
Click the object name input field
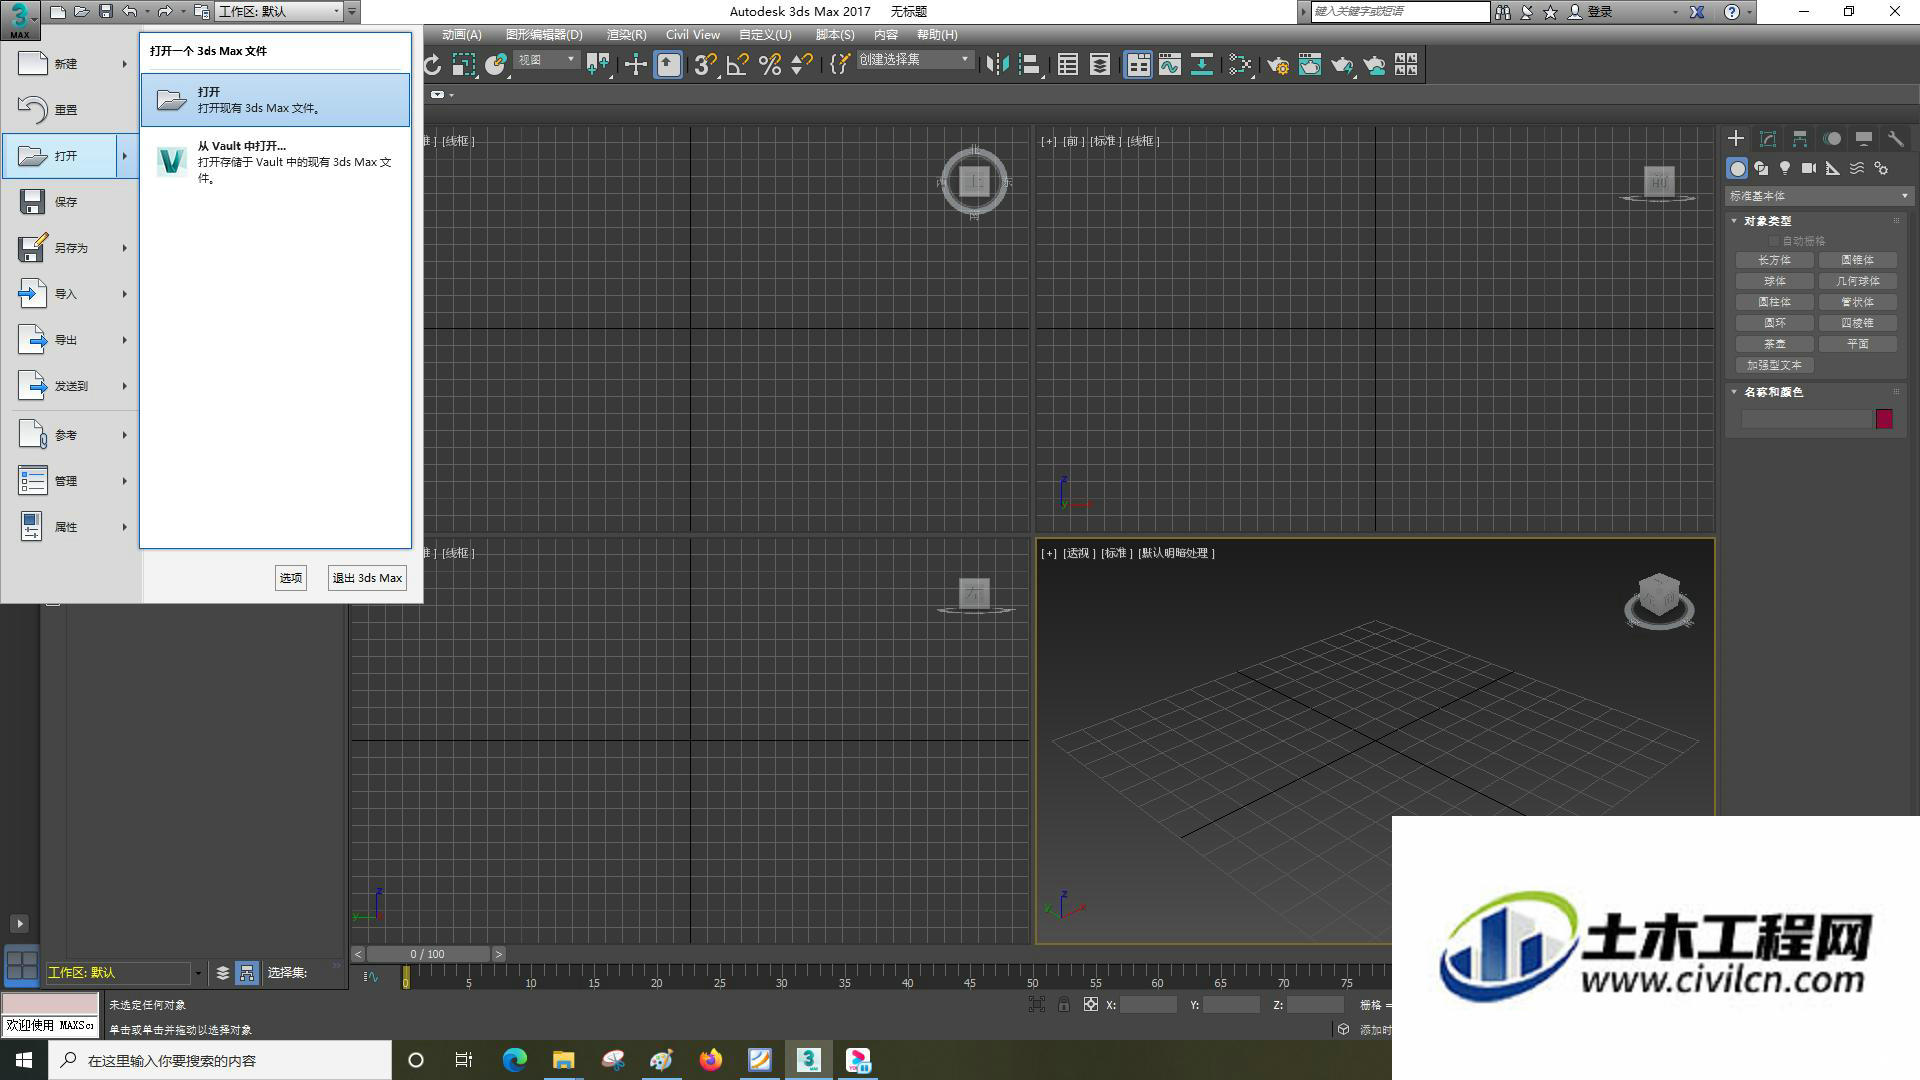point(1806,419)
